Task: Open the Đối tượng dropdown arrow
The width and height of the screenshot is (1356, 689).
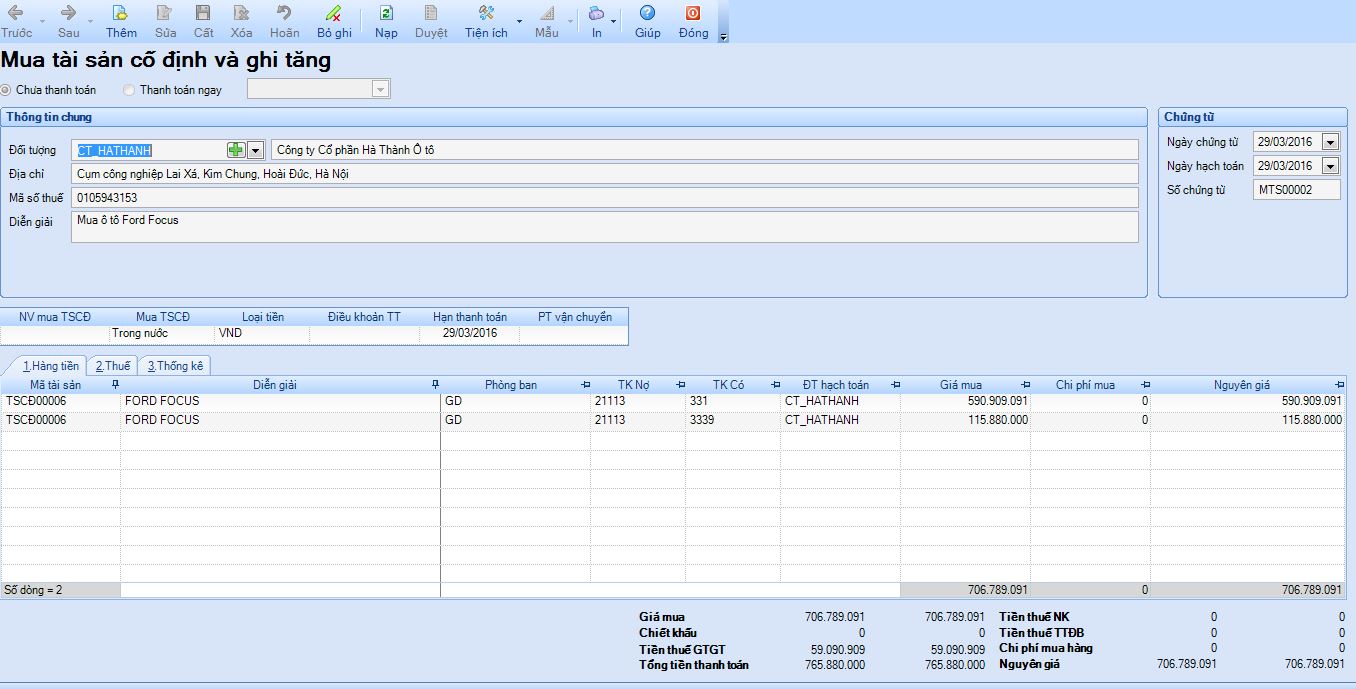Action: point(255,150)
